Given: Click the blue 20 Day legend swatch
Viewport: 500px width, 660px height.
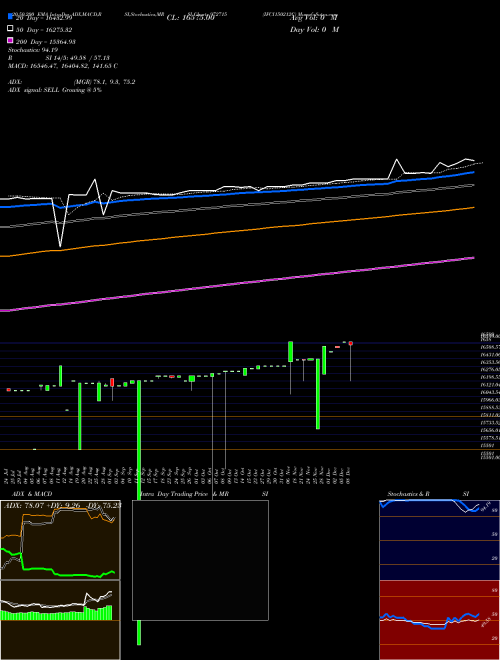Looking at the screenshot, I should (x=10, y=17).
